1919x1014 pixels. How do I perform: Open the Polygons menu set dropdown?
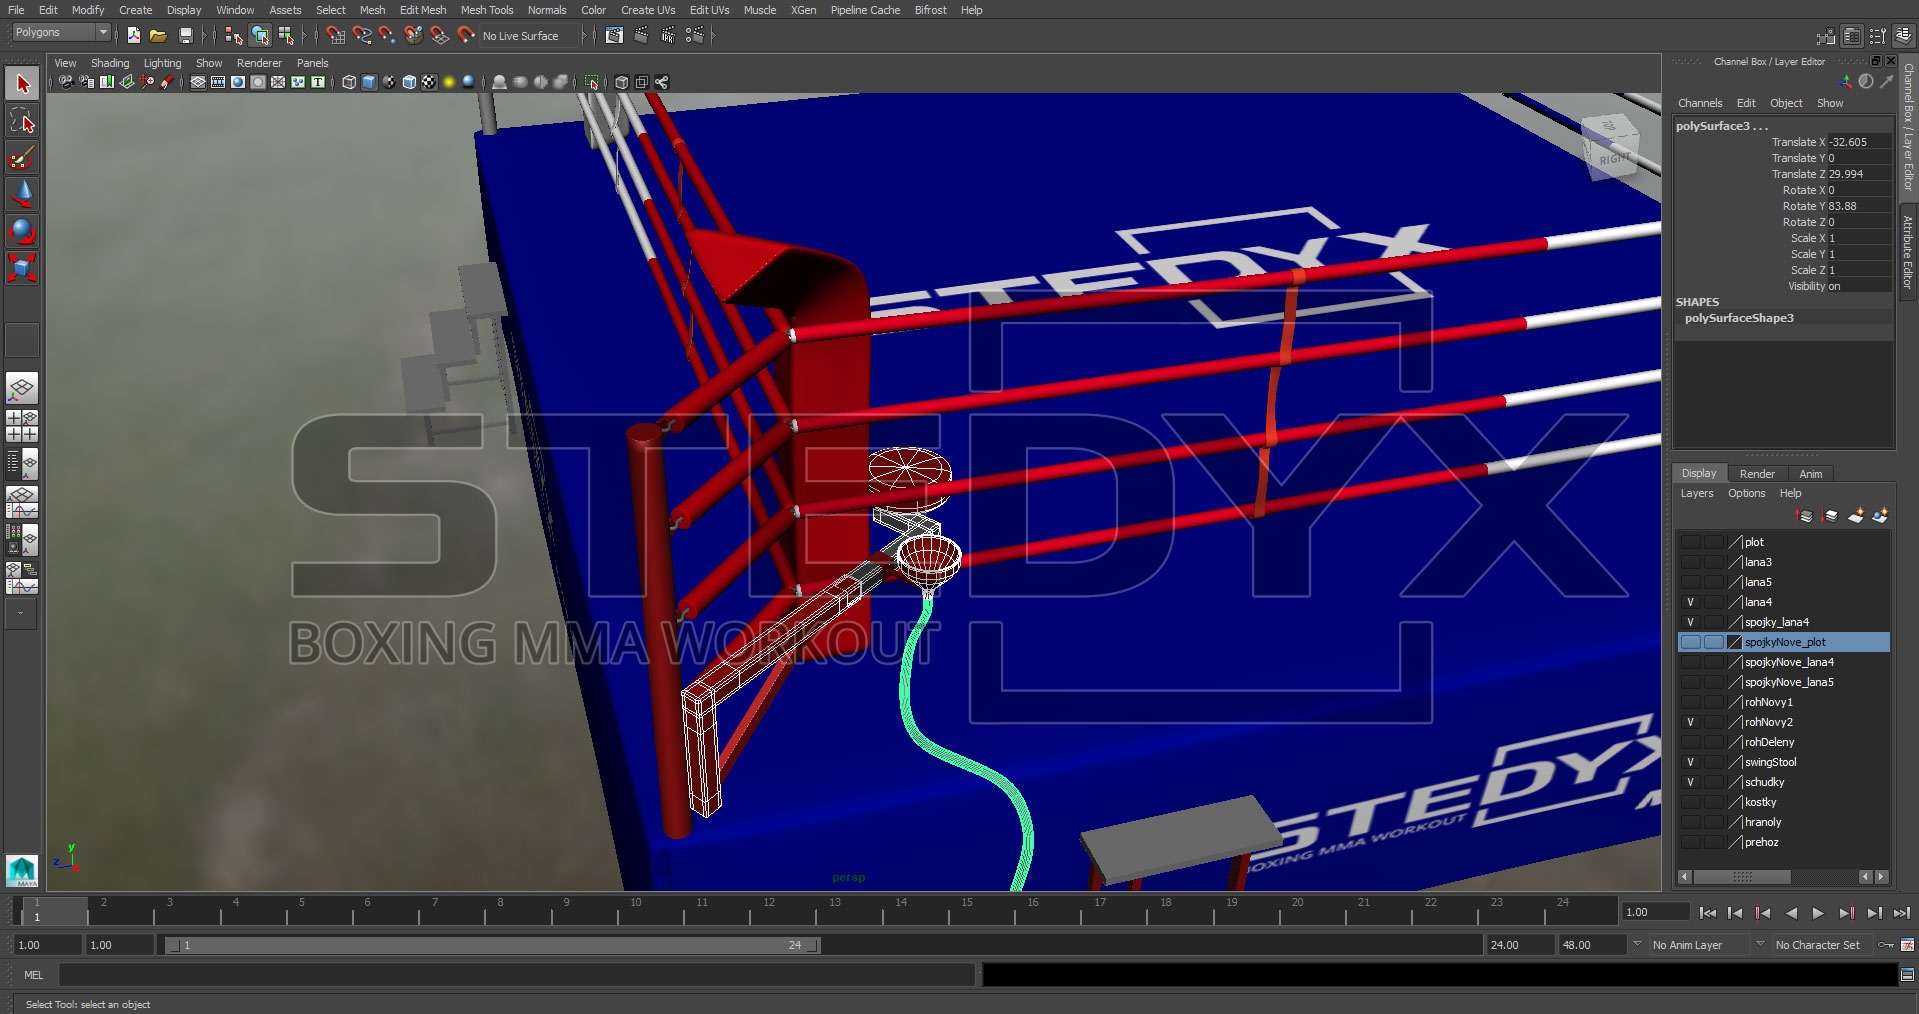tap(61, 33)
